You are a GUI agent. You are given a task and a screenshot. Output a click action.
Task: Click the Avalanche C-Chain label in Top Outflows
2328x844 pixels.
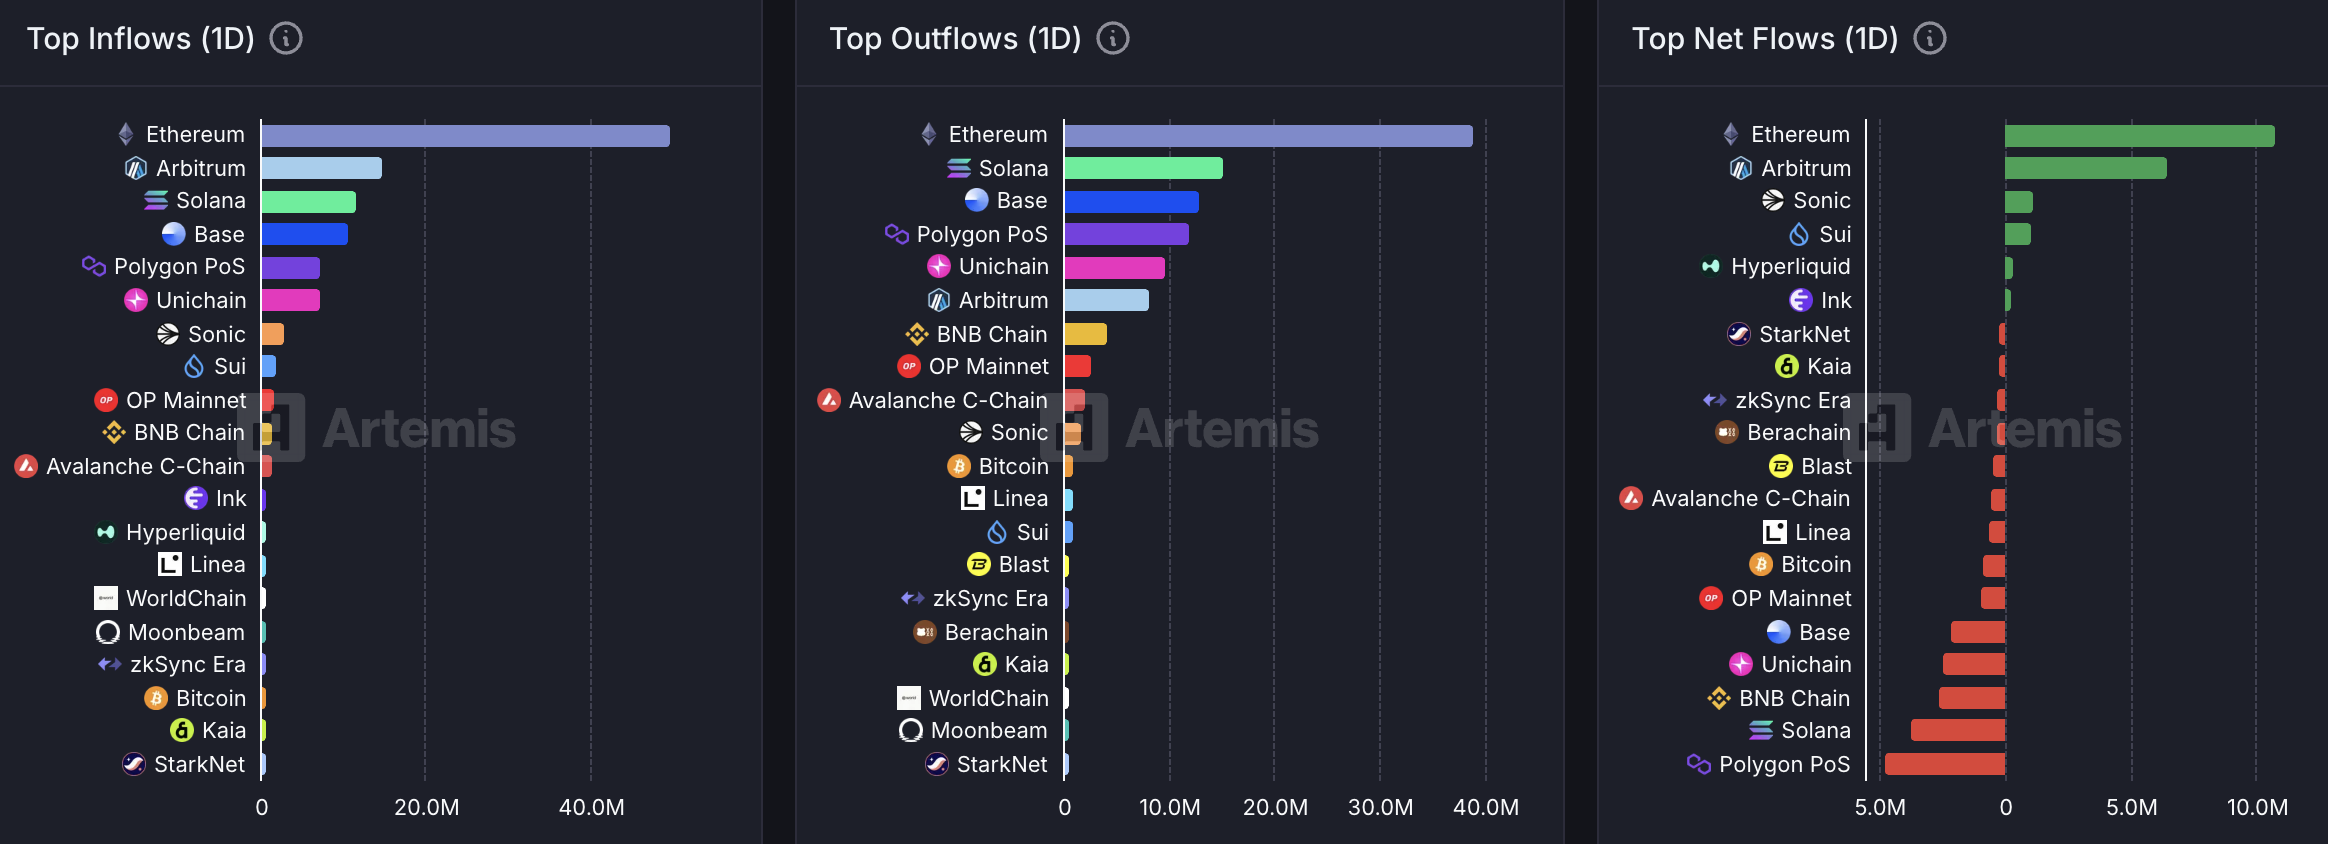coord(949,400)
